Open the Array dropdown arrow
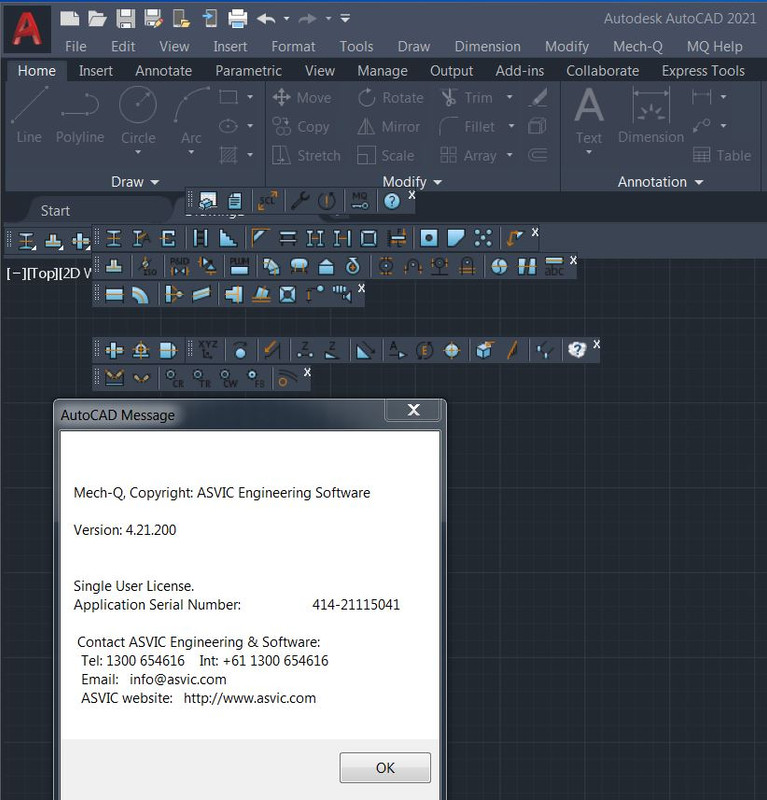Image resolution: width=767 pixels, height=800 pixels. (x=509, y=155)
